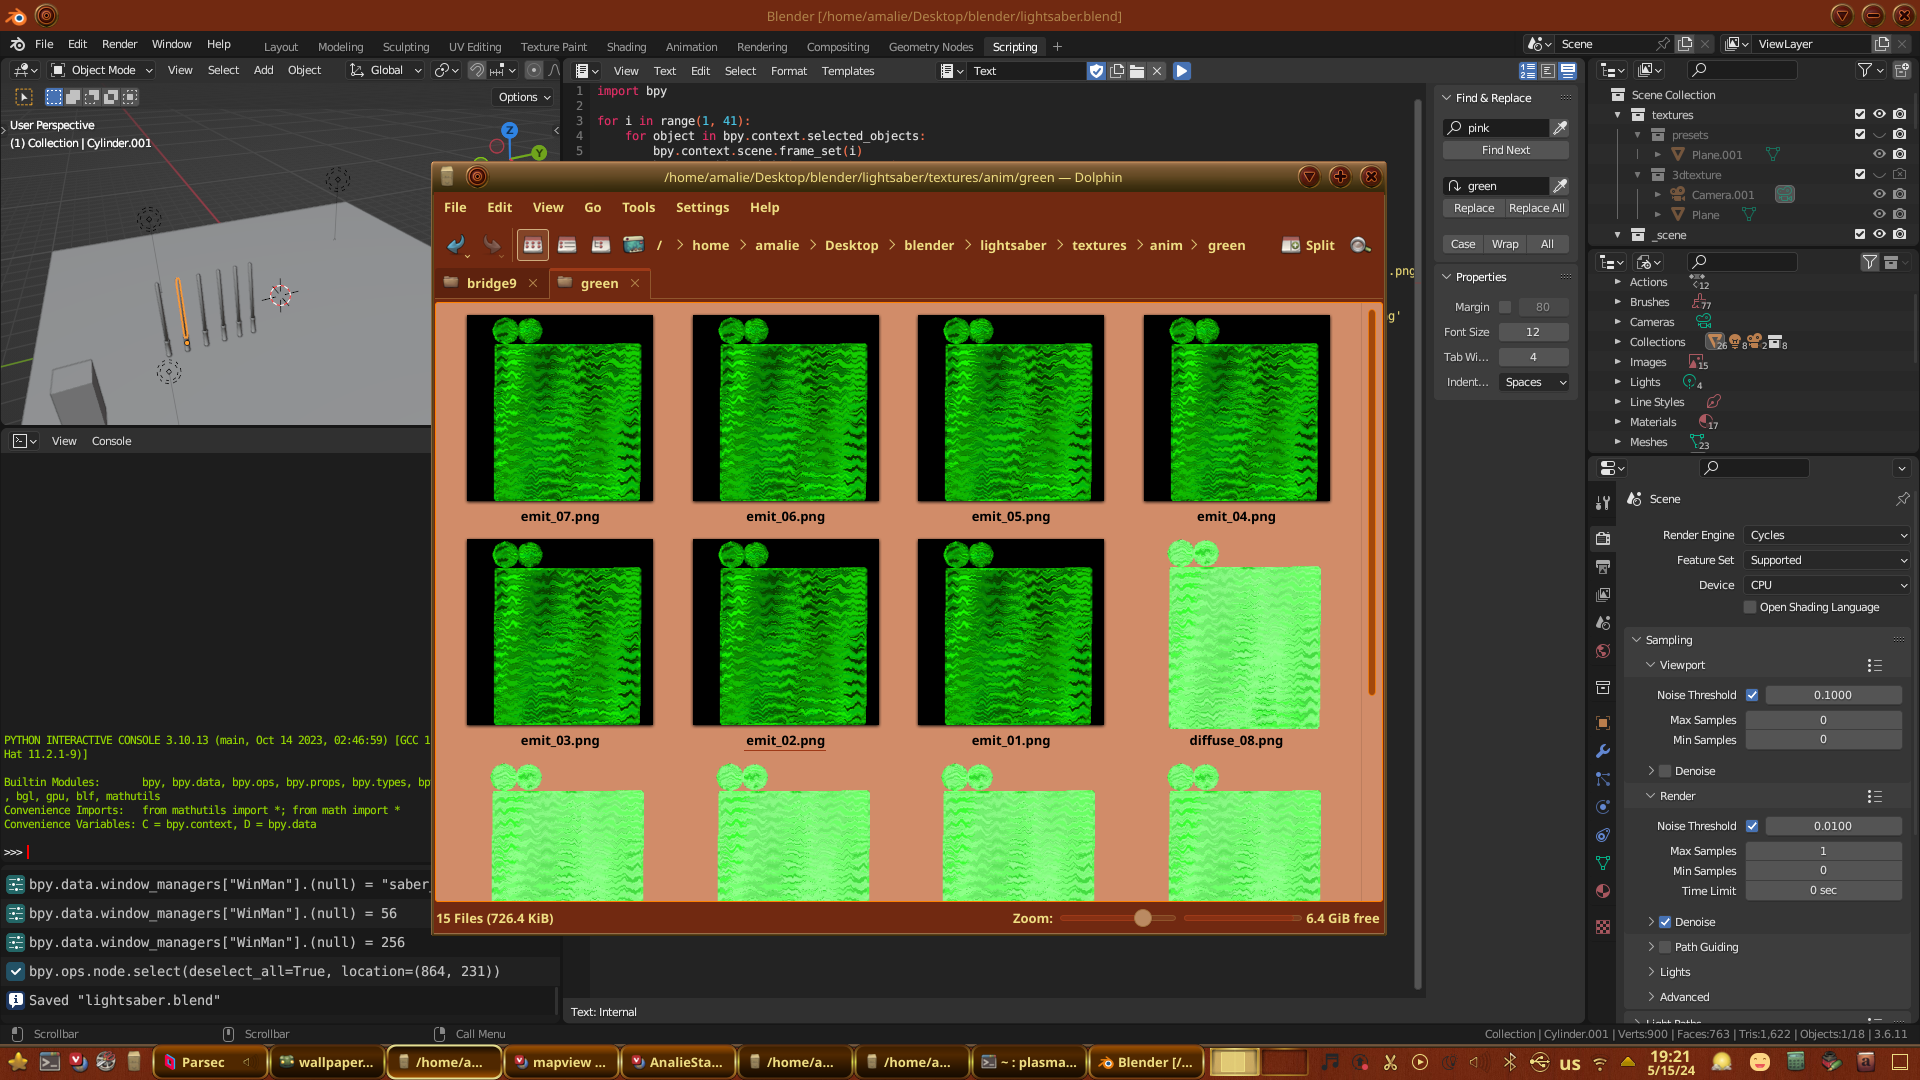Screen dimensions: 1920x1080
Task: Click the Dolphin zoom slider handle
Action: 1142,918
